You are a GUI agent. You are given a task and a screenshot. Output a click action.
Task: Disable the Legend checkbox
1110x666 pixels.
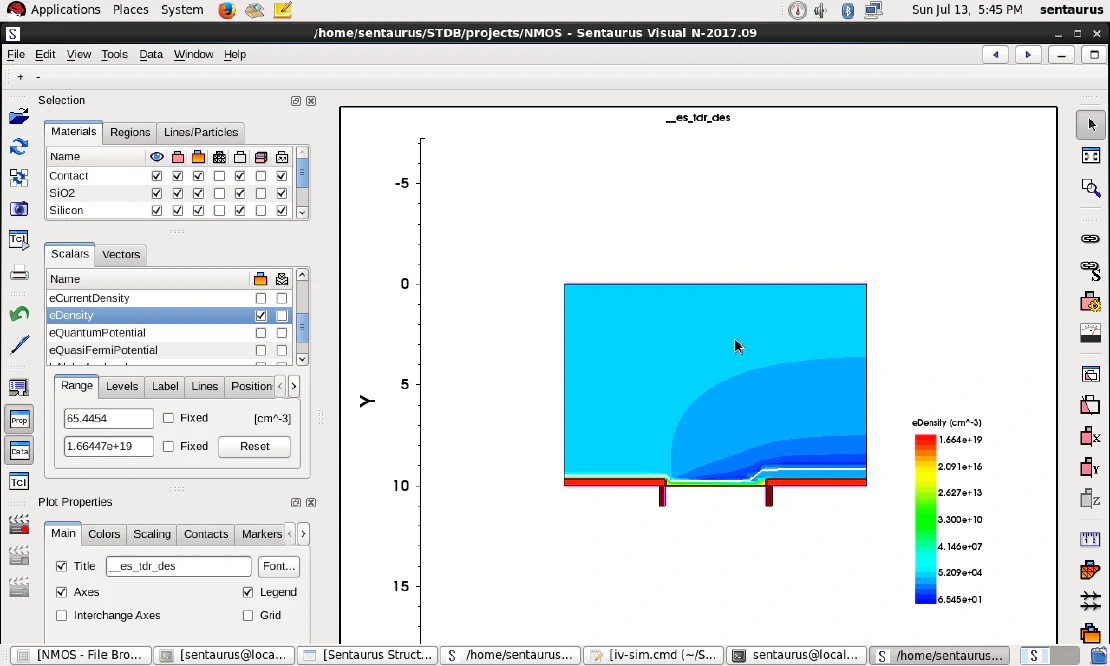(248, 592)
